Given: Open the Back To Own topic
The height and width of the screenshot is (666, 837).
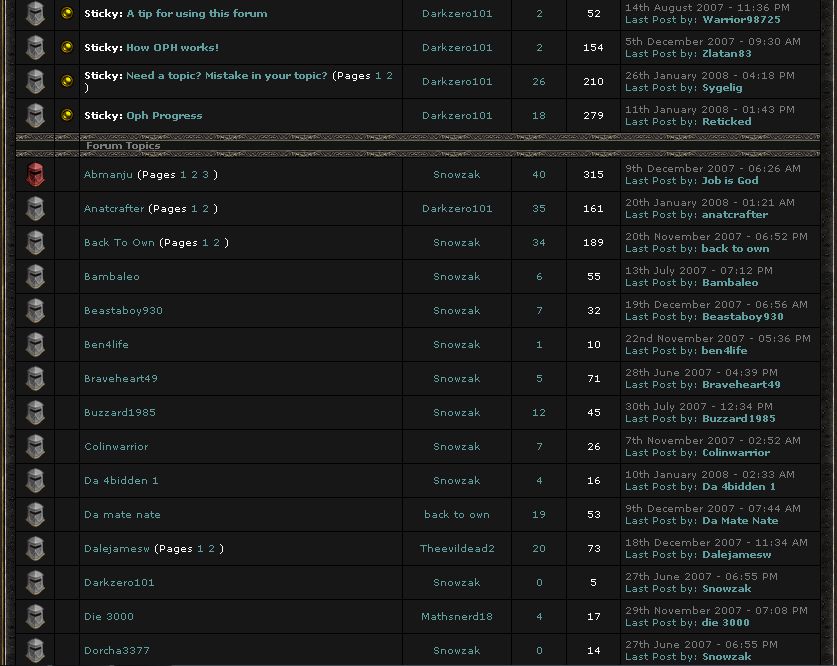Looking at the screenshot, I should point(120,242).
